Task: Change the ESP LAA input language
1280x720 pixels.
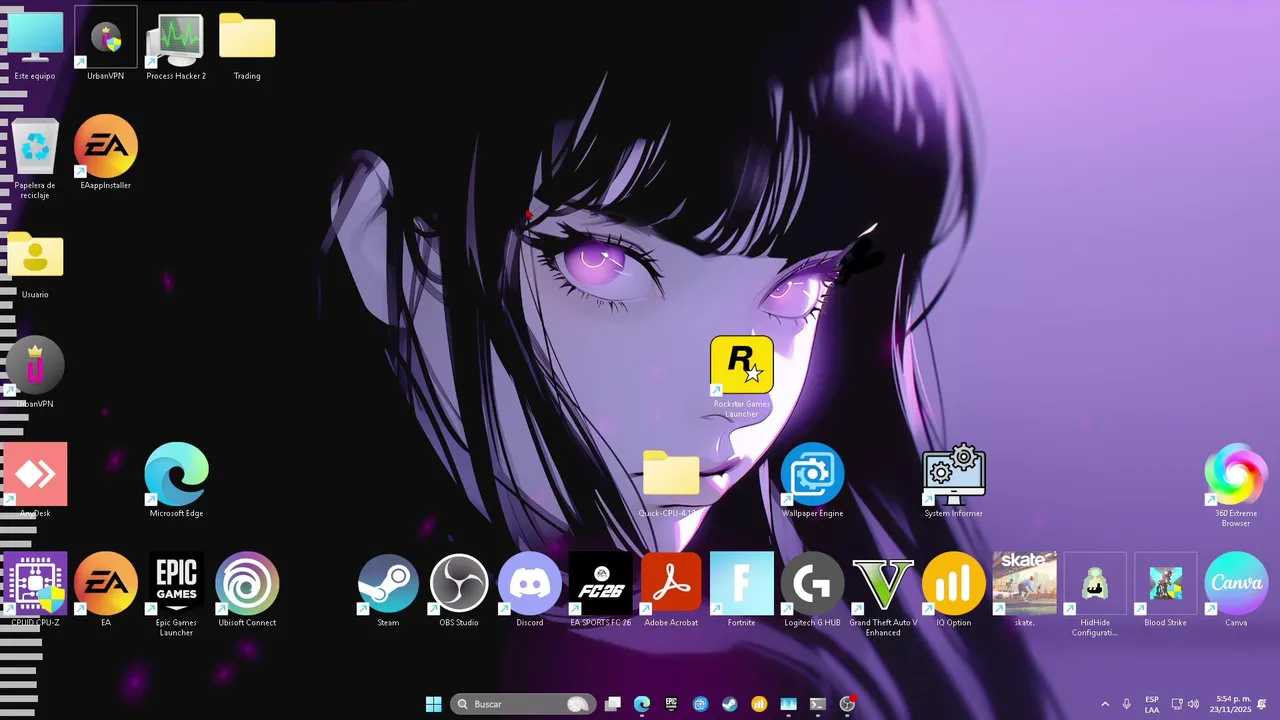Action: (x=1152, y=704)
